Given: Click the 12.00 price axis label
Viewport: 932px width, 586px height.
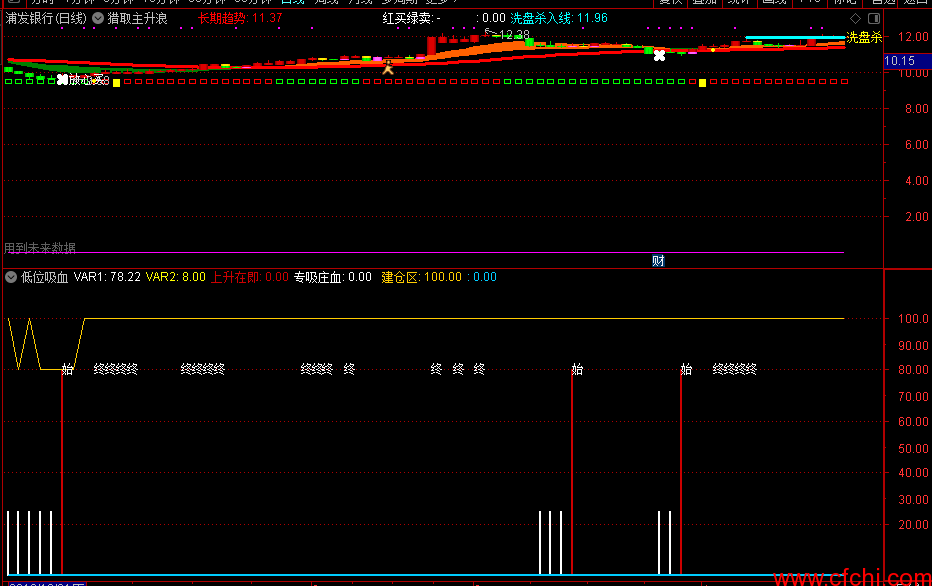Looking at the screenshot, I should point(913,37).
